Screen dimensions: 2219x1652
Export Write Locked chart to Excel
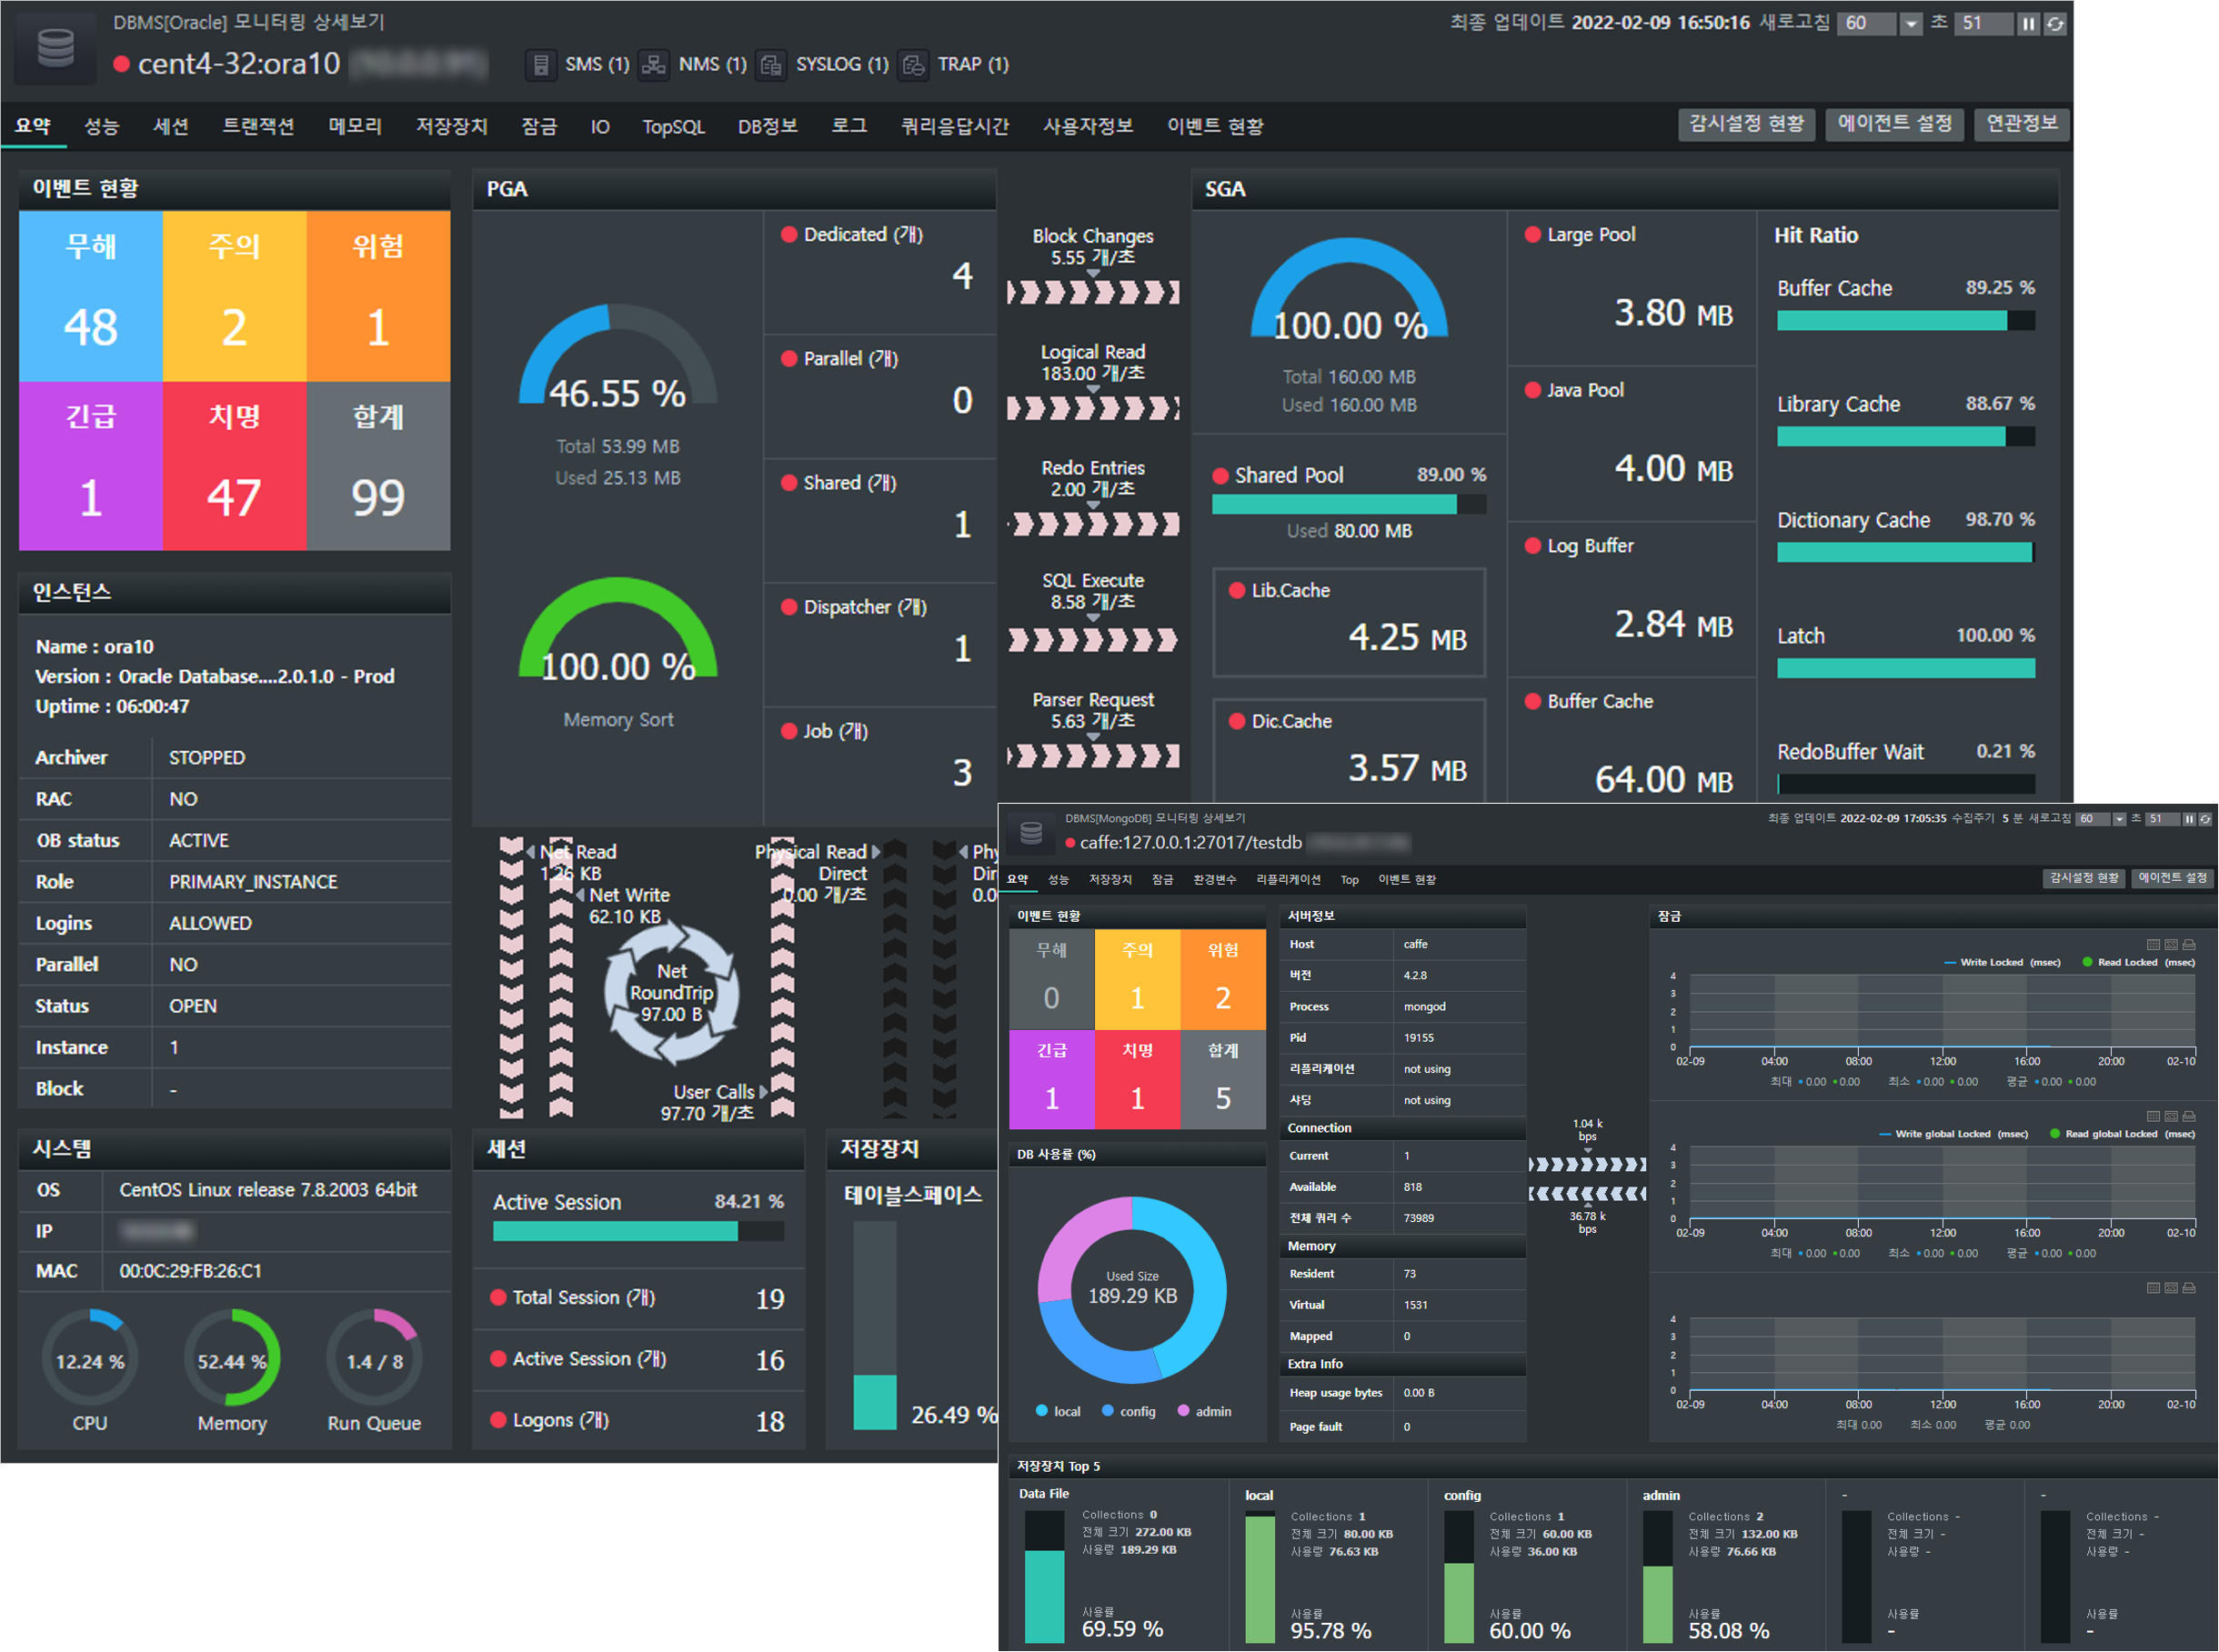2171,944
